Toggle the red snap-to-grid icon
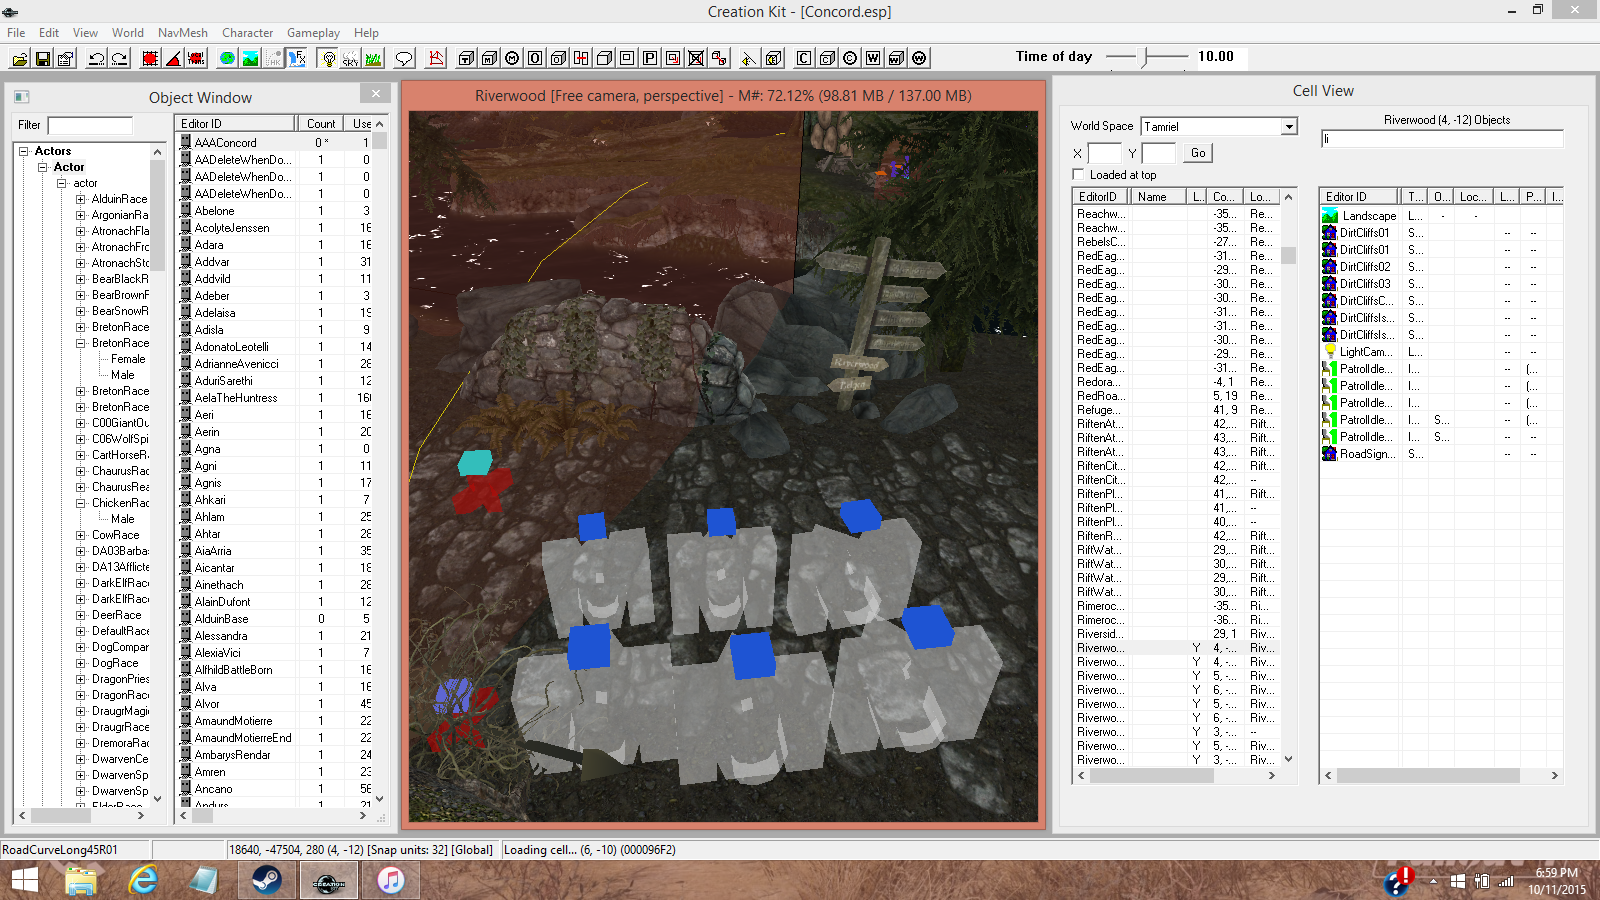Image resolution: width=1600 pixels, height=900 pixels. tap(150, 58)
